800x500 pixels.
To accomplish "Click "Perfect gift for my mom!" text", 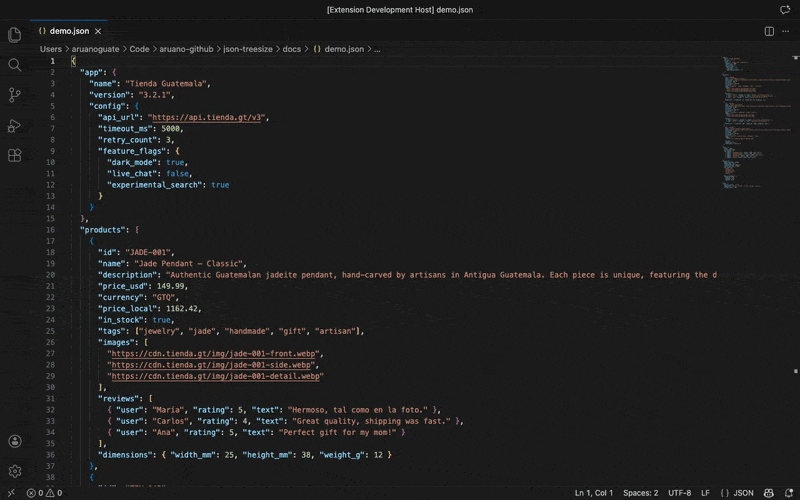I will [x=337, y=432].
